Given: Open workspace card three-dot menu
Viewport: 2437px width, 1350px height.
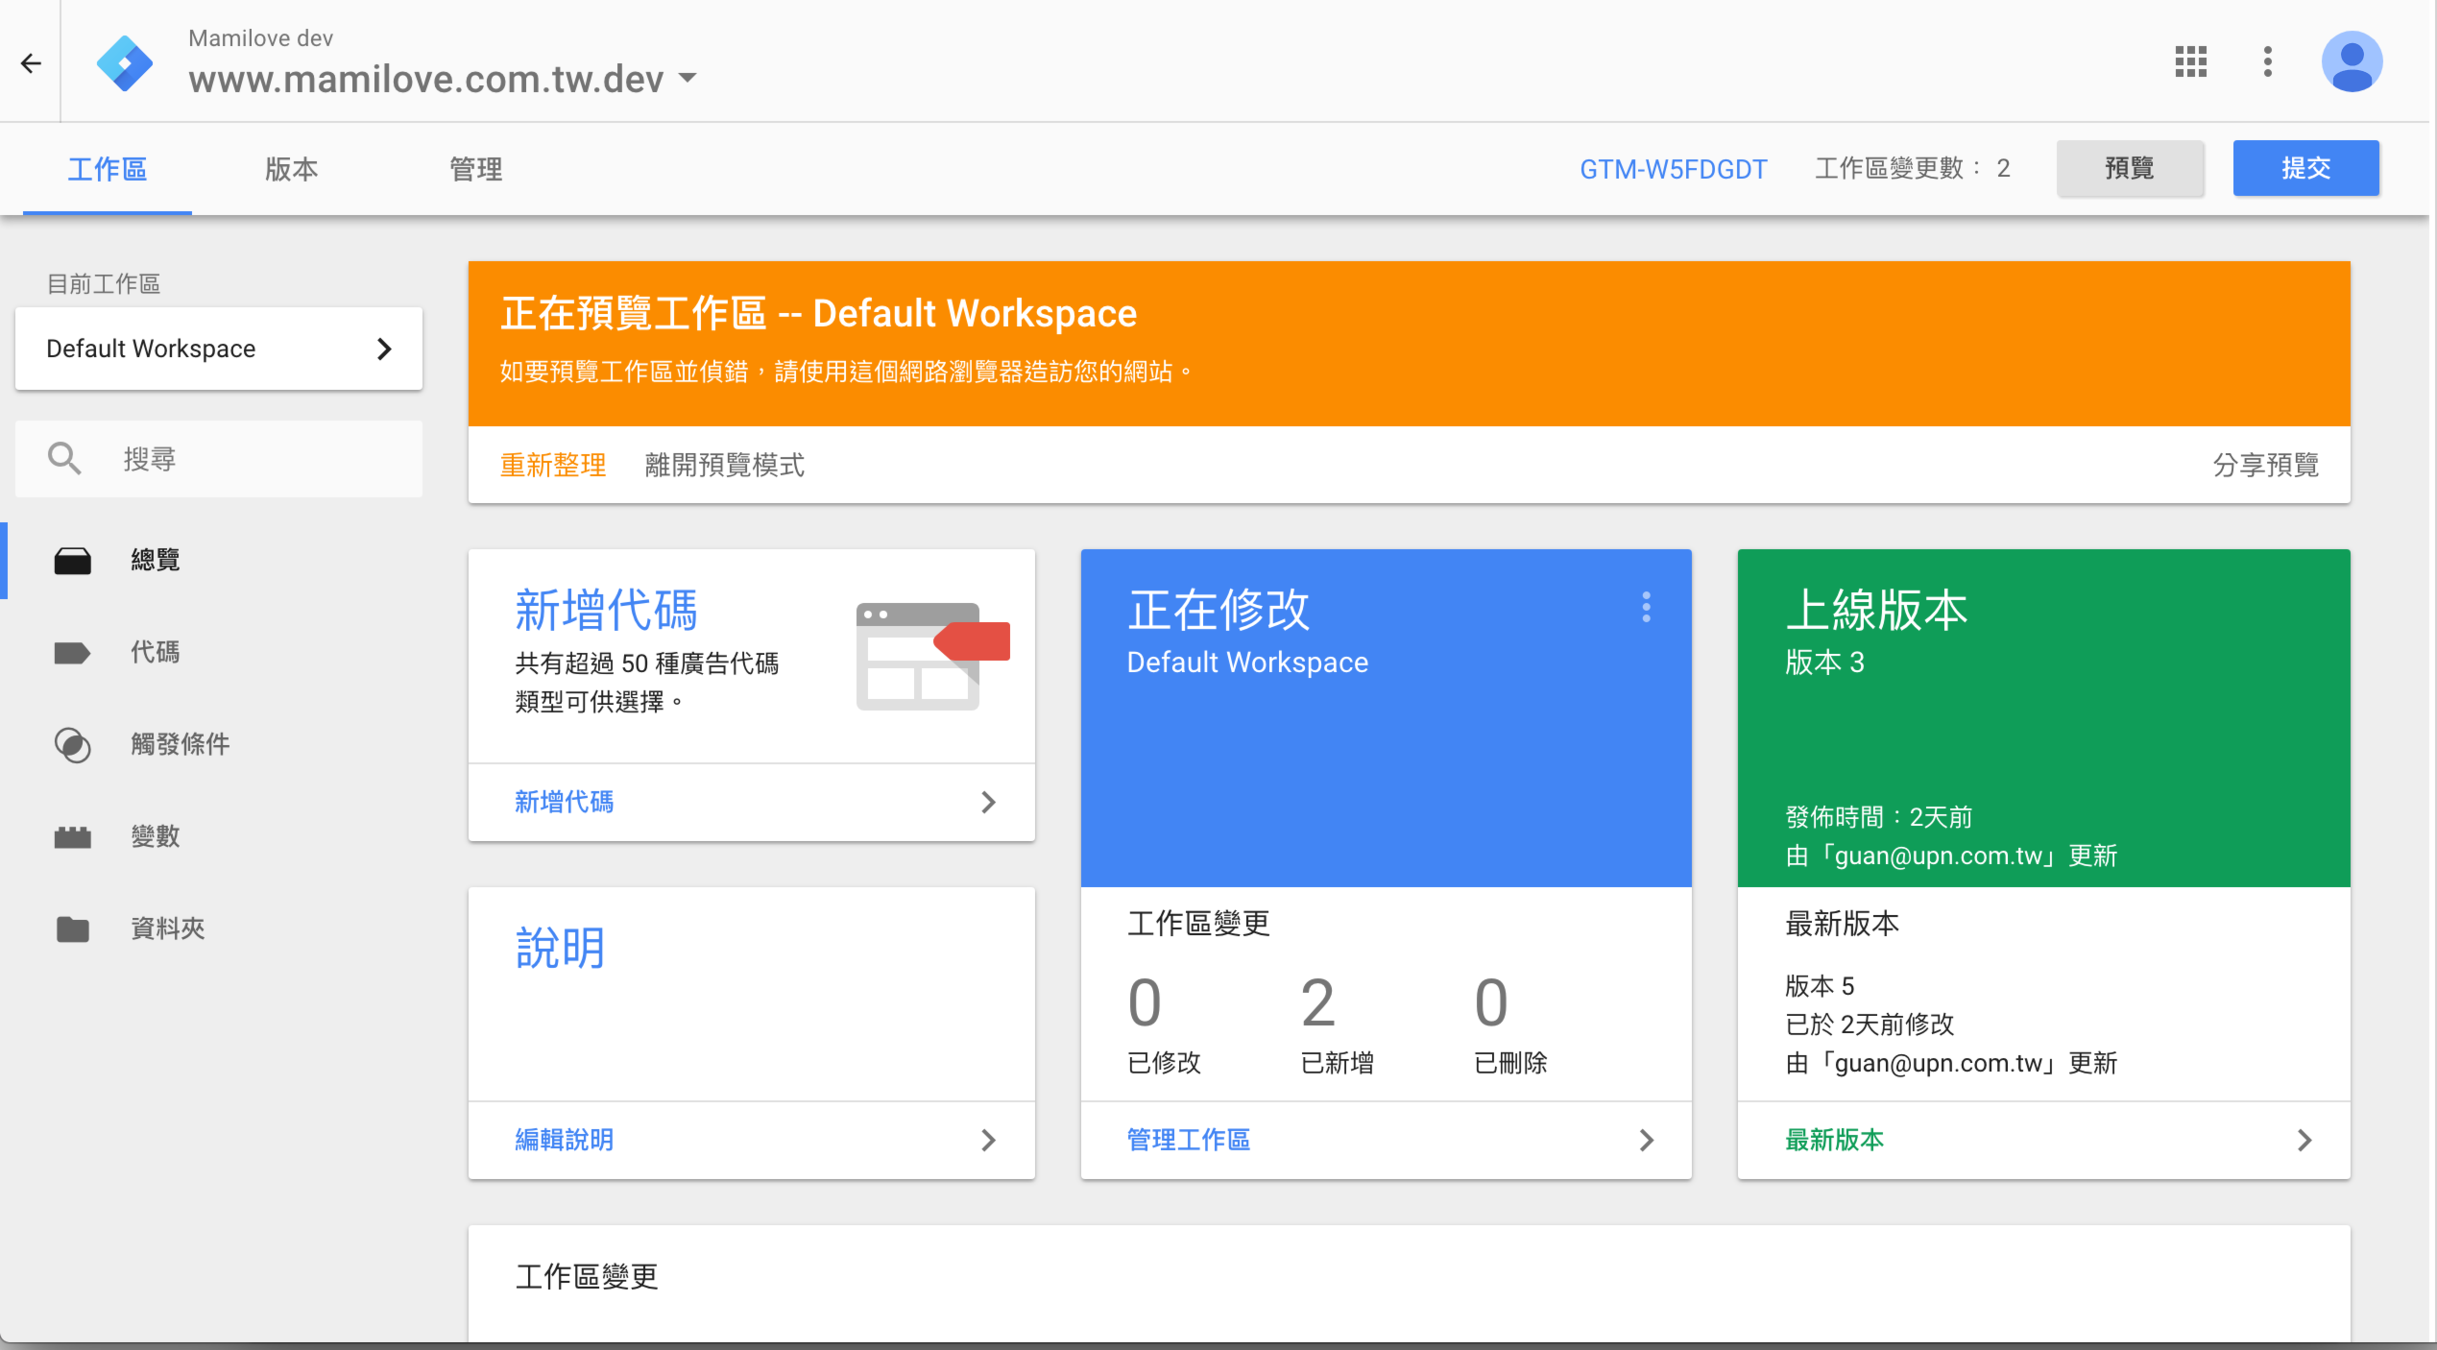Looking at the screenshot, I should (1646, 607).
